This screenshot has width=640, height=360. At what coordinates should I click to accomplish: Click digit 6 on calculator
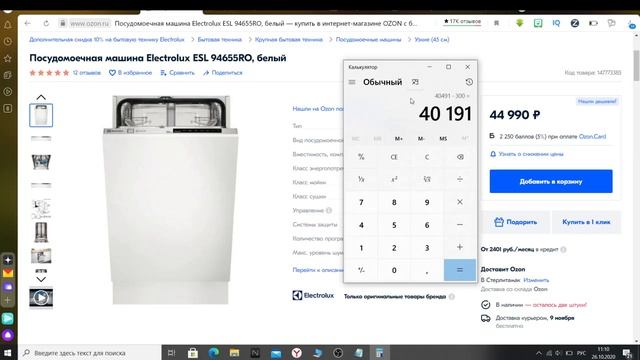click(427, 225)
